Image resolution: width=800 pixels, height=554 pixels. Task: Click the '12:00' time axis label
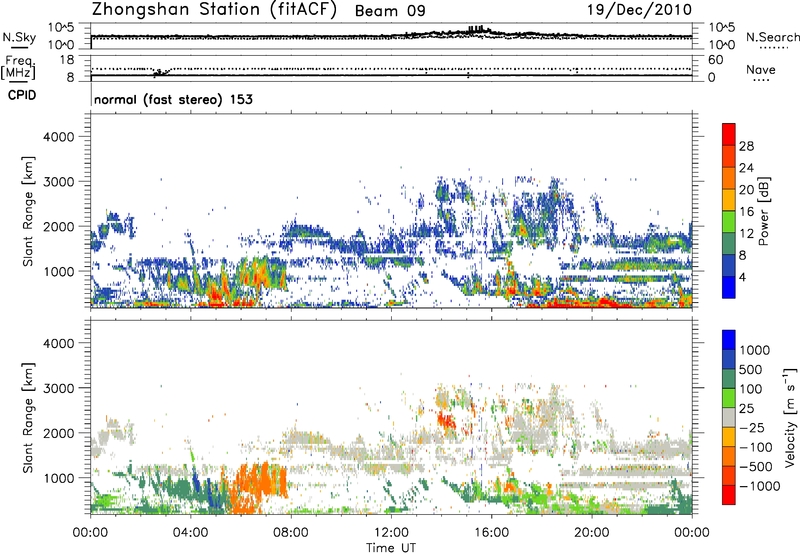point(391,533)
